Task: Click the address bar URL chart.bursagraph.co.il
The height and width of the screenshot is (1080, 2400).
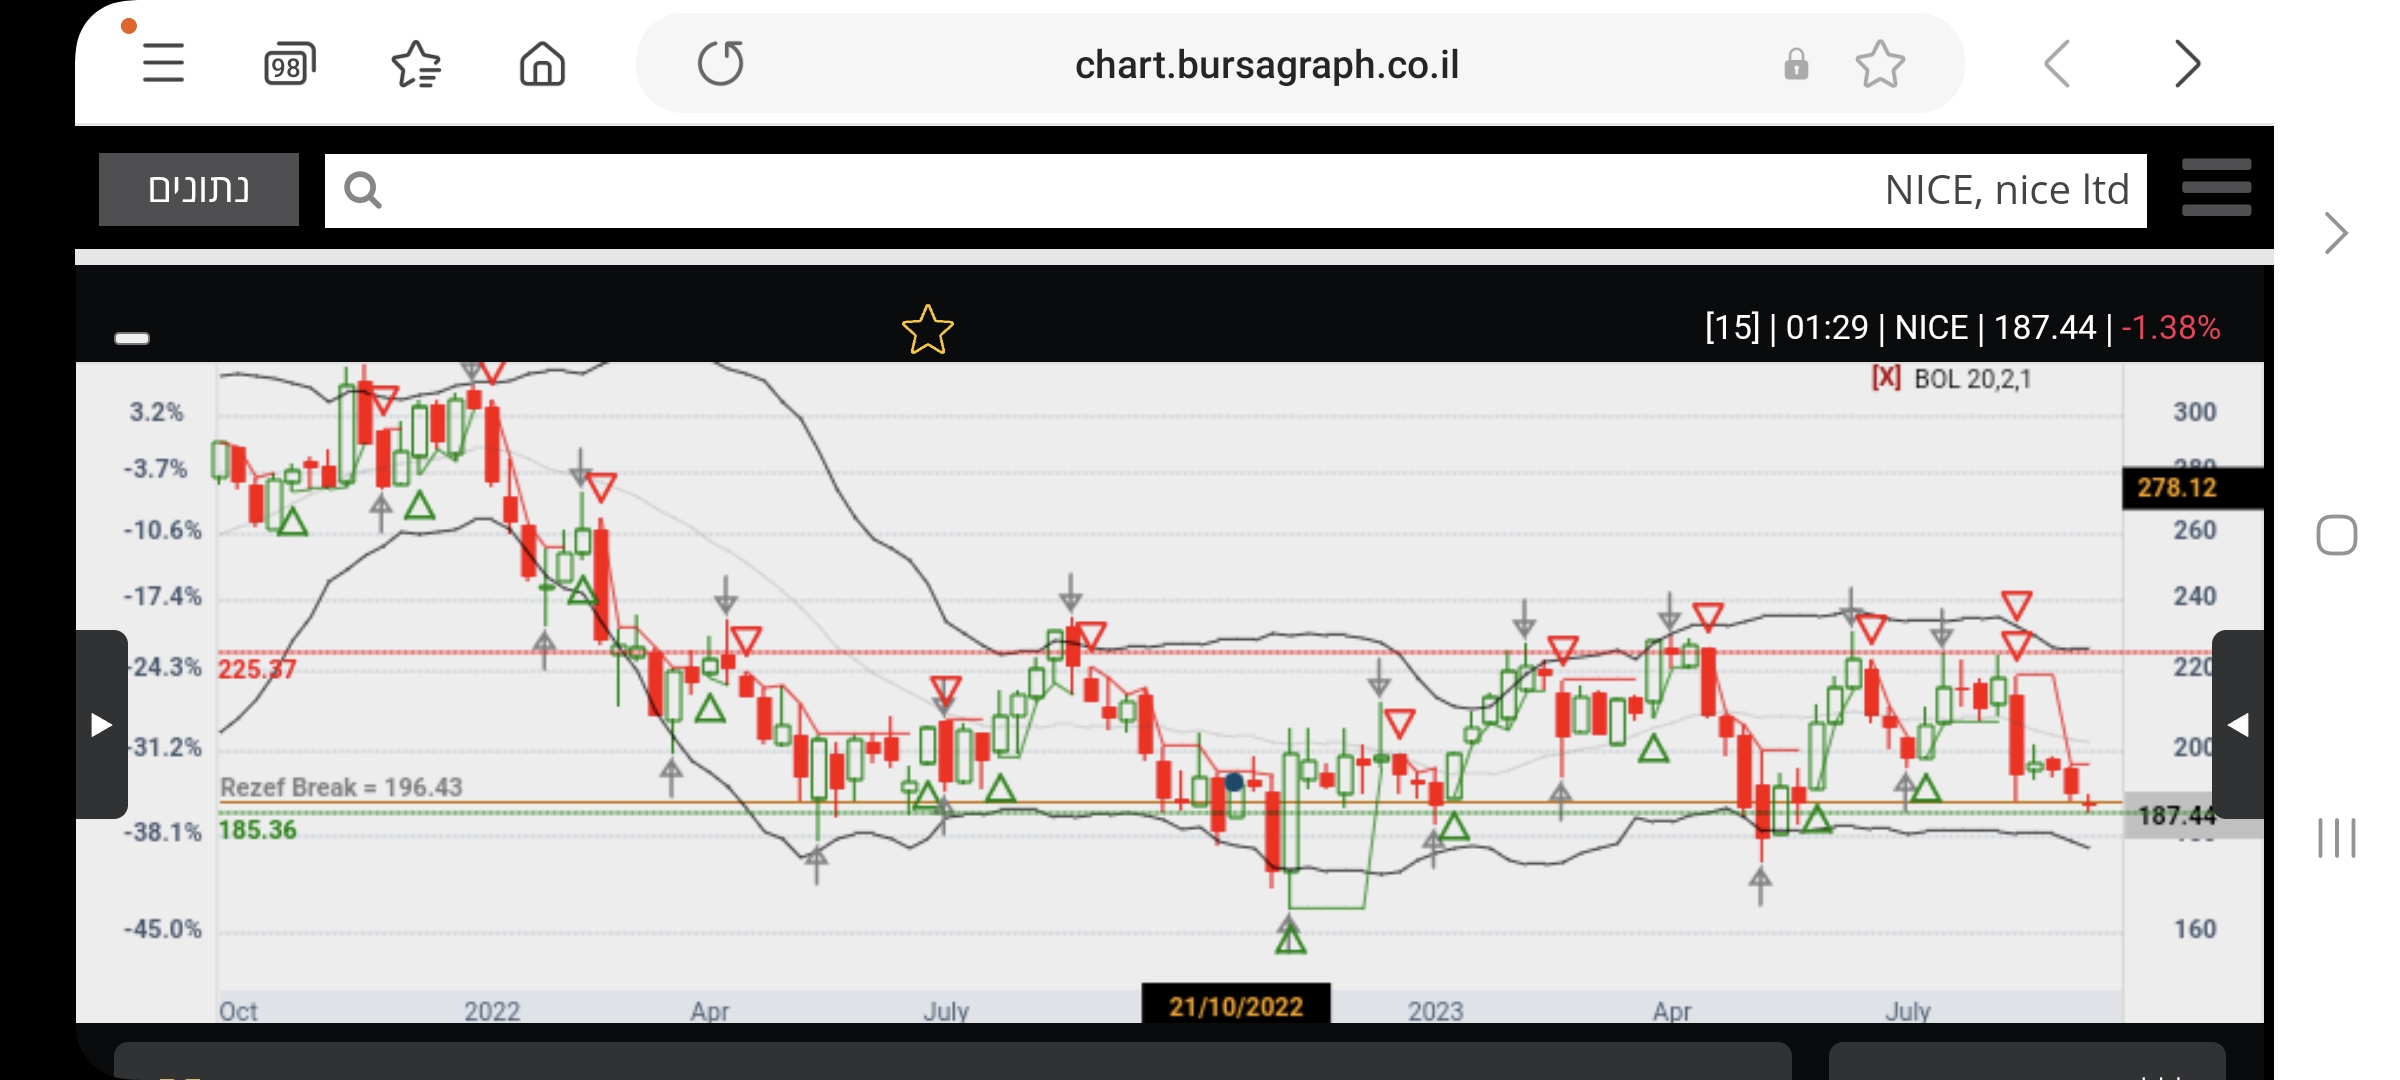Action: 1266,65
